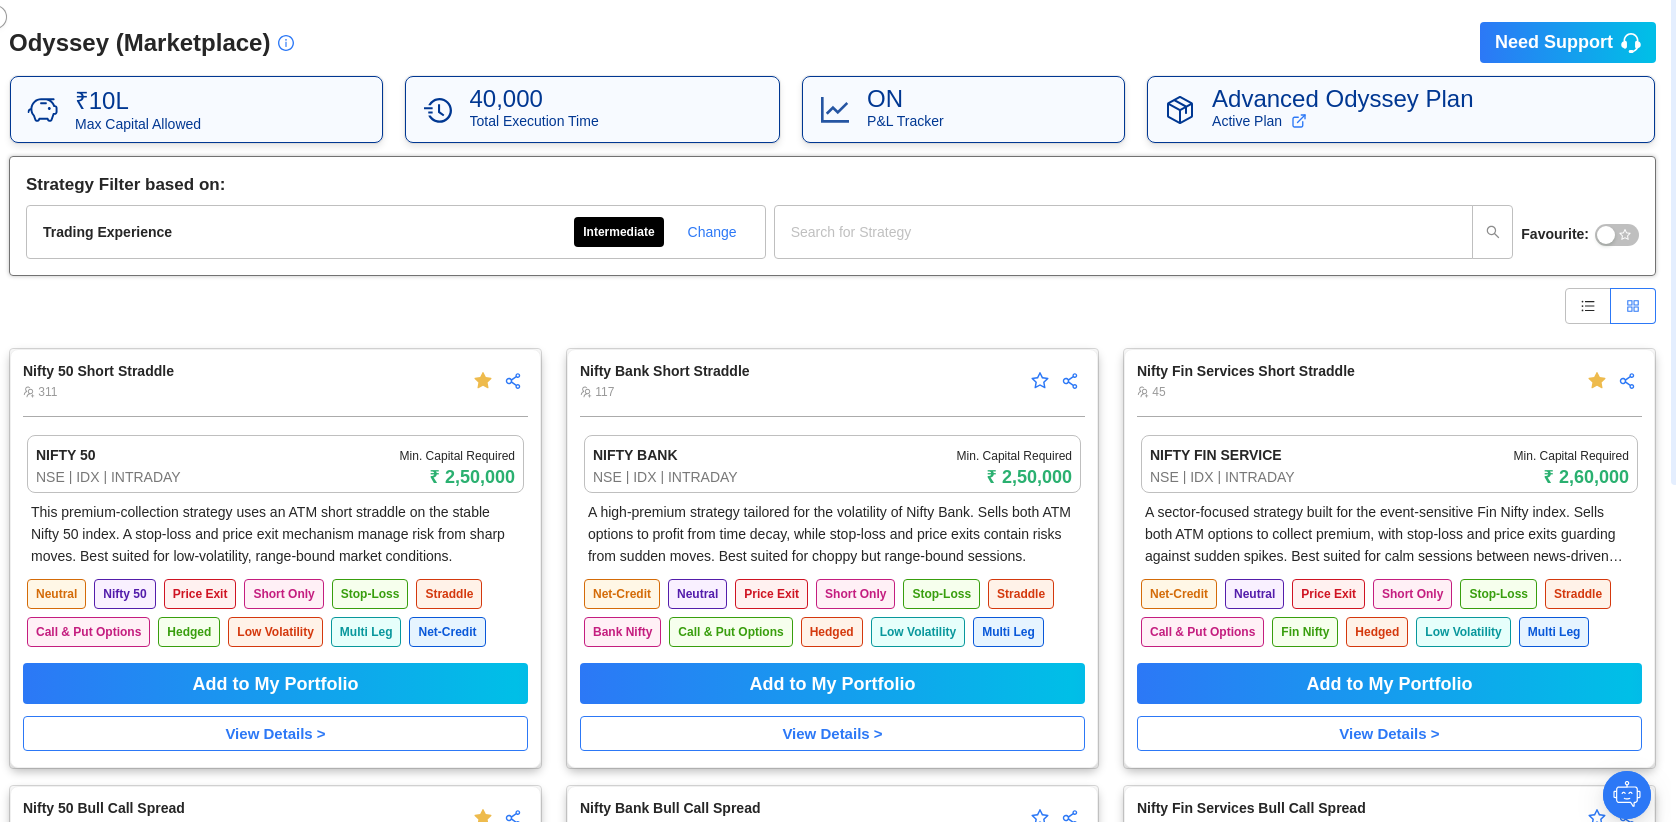The width and height of the screenshot is (1676, 822).
Task: Click the chart icon for P&L Tracker
Action: point(835,110)
